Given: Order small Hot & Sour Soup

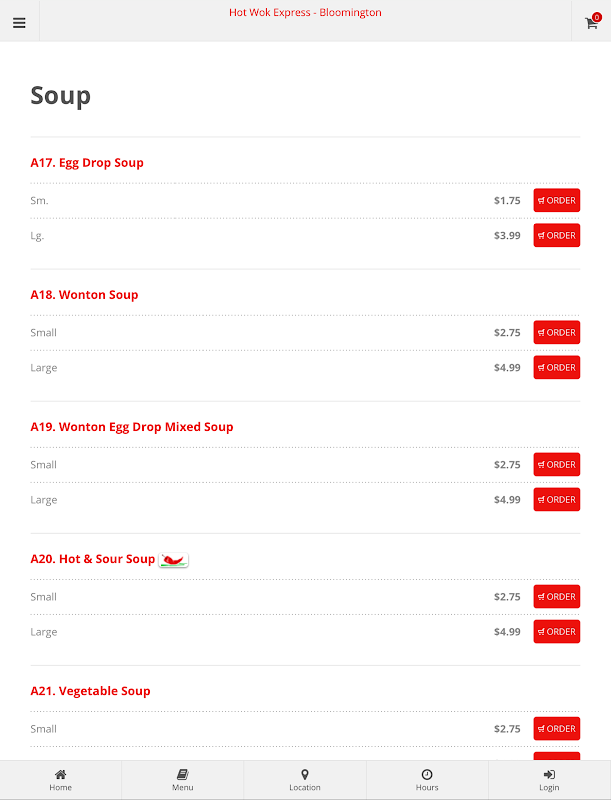Looking at the screenshot, I should click(556, 596).
